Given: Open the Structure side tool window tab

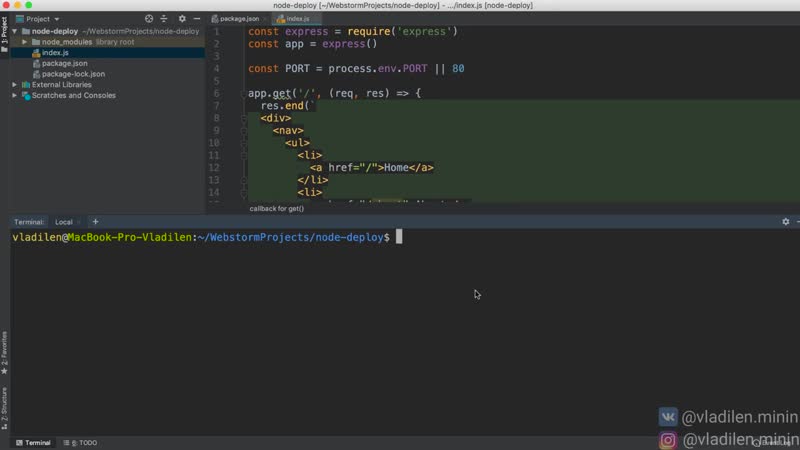Looking at the screenshot, I should pyautogui.click(x=4, y=408).
